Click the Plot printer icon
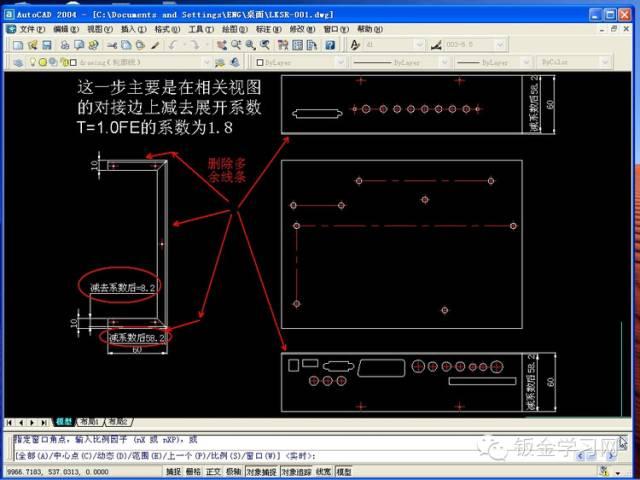This screenshot has width=640, height=480. (65, 45)
